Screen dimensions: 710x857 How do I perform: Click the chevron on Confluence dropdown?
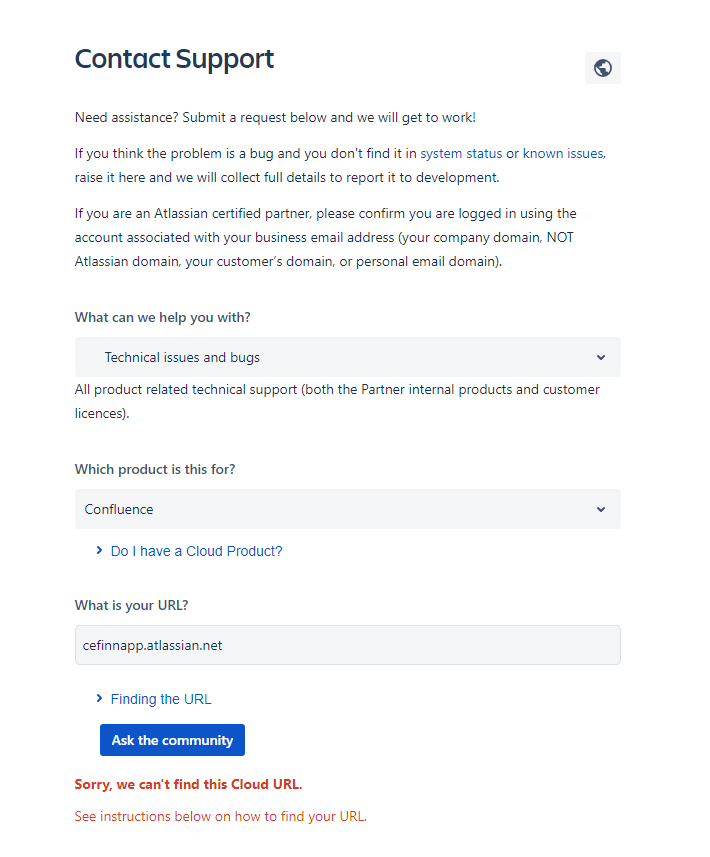click(601, 509)
